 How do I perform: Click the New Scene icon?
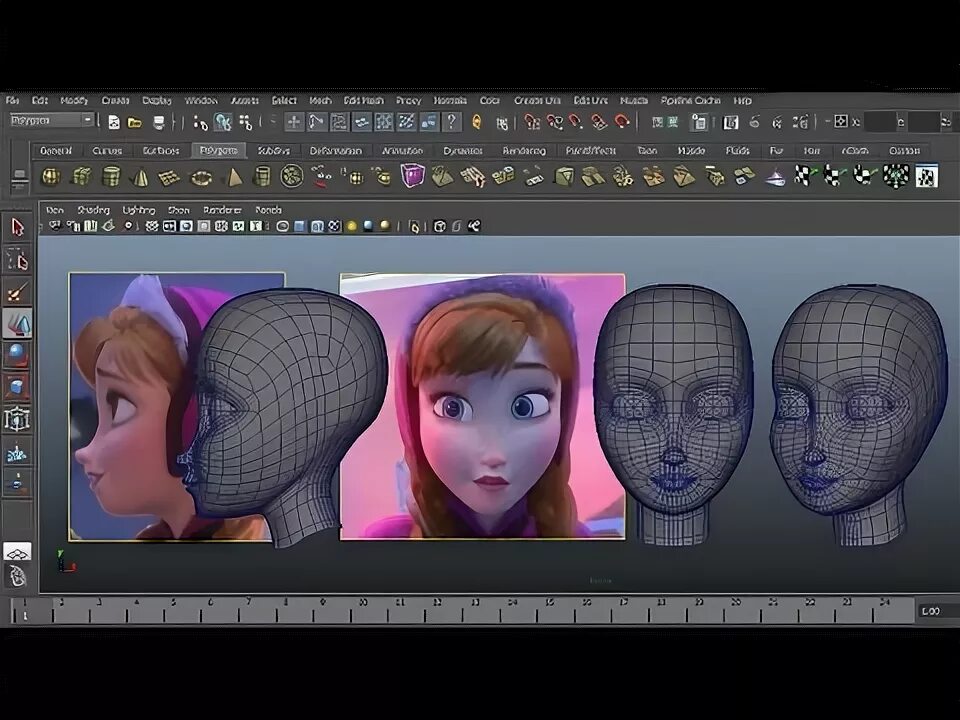pyautogui.click(x=114, y=122)
